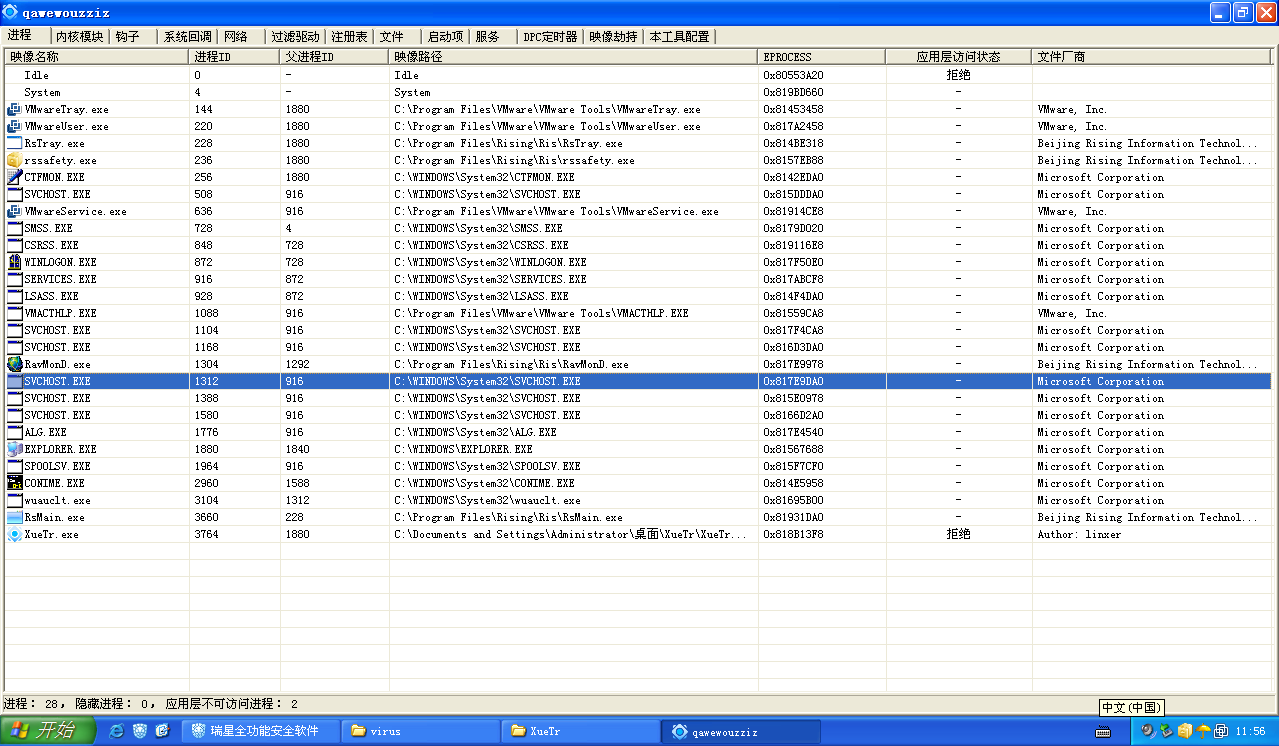Image resolution: width=1279 pixels, height=746 pixels.
Task: Switch to the 系统回调 tab
Action: coord(188,37)
